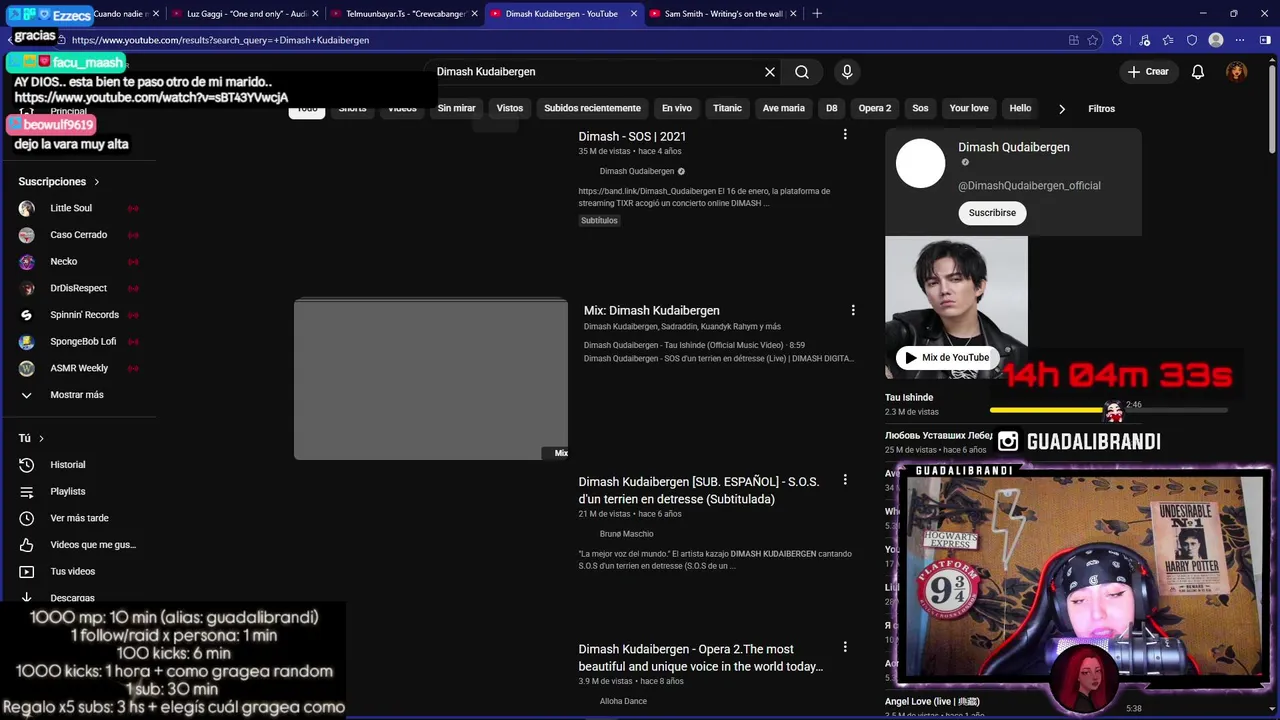Screen dimensions: 1280x720
Task: Click the magnifier search button
Action: [802, 72]
